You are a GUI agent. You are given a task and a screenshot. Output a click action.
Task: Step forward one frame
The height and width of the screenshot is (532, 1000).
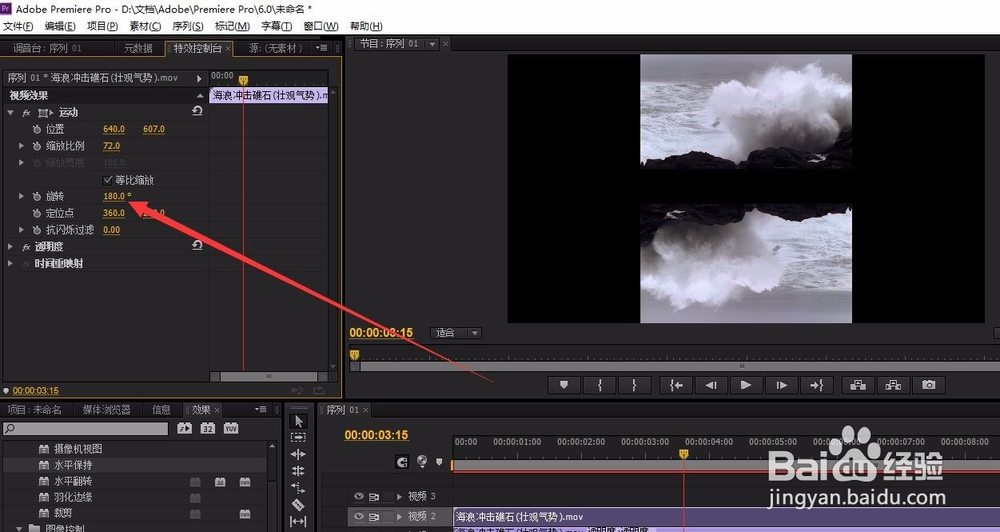click(781, 385)
